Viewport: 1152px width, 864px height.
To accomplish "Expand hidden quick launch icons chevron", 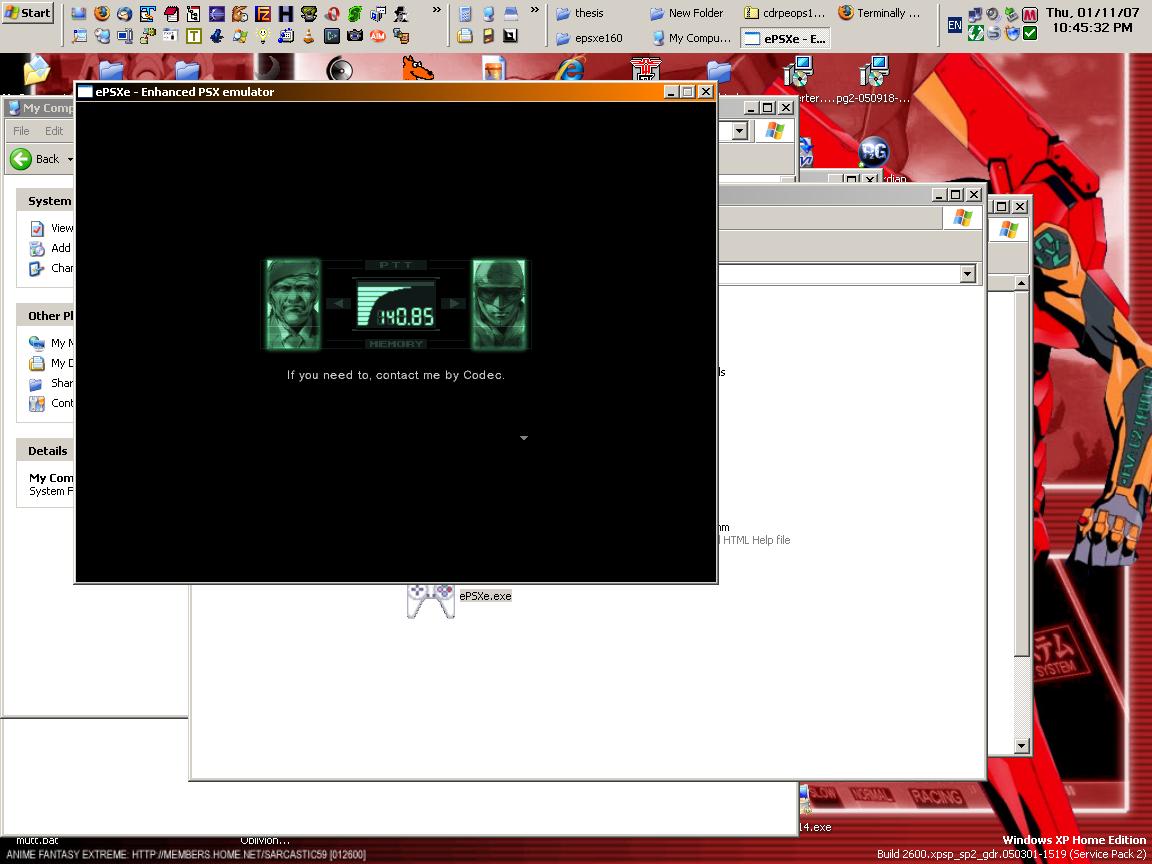I will coord(436,10).
